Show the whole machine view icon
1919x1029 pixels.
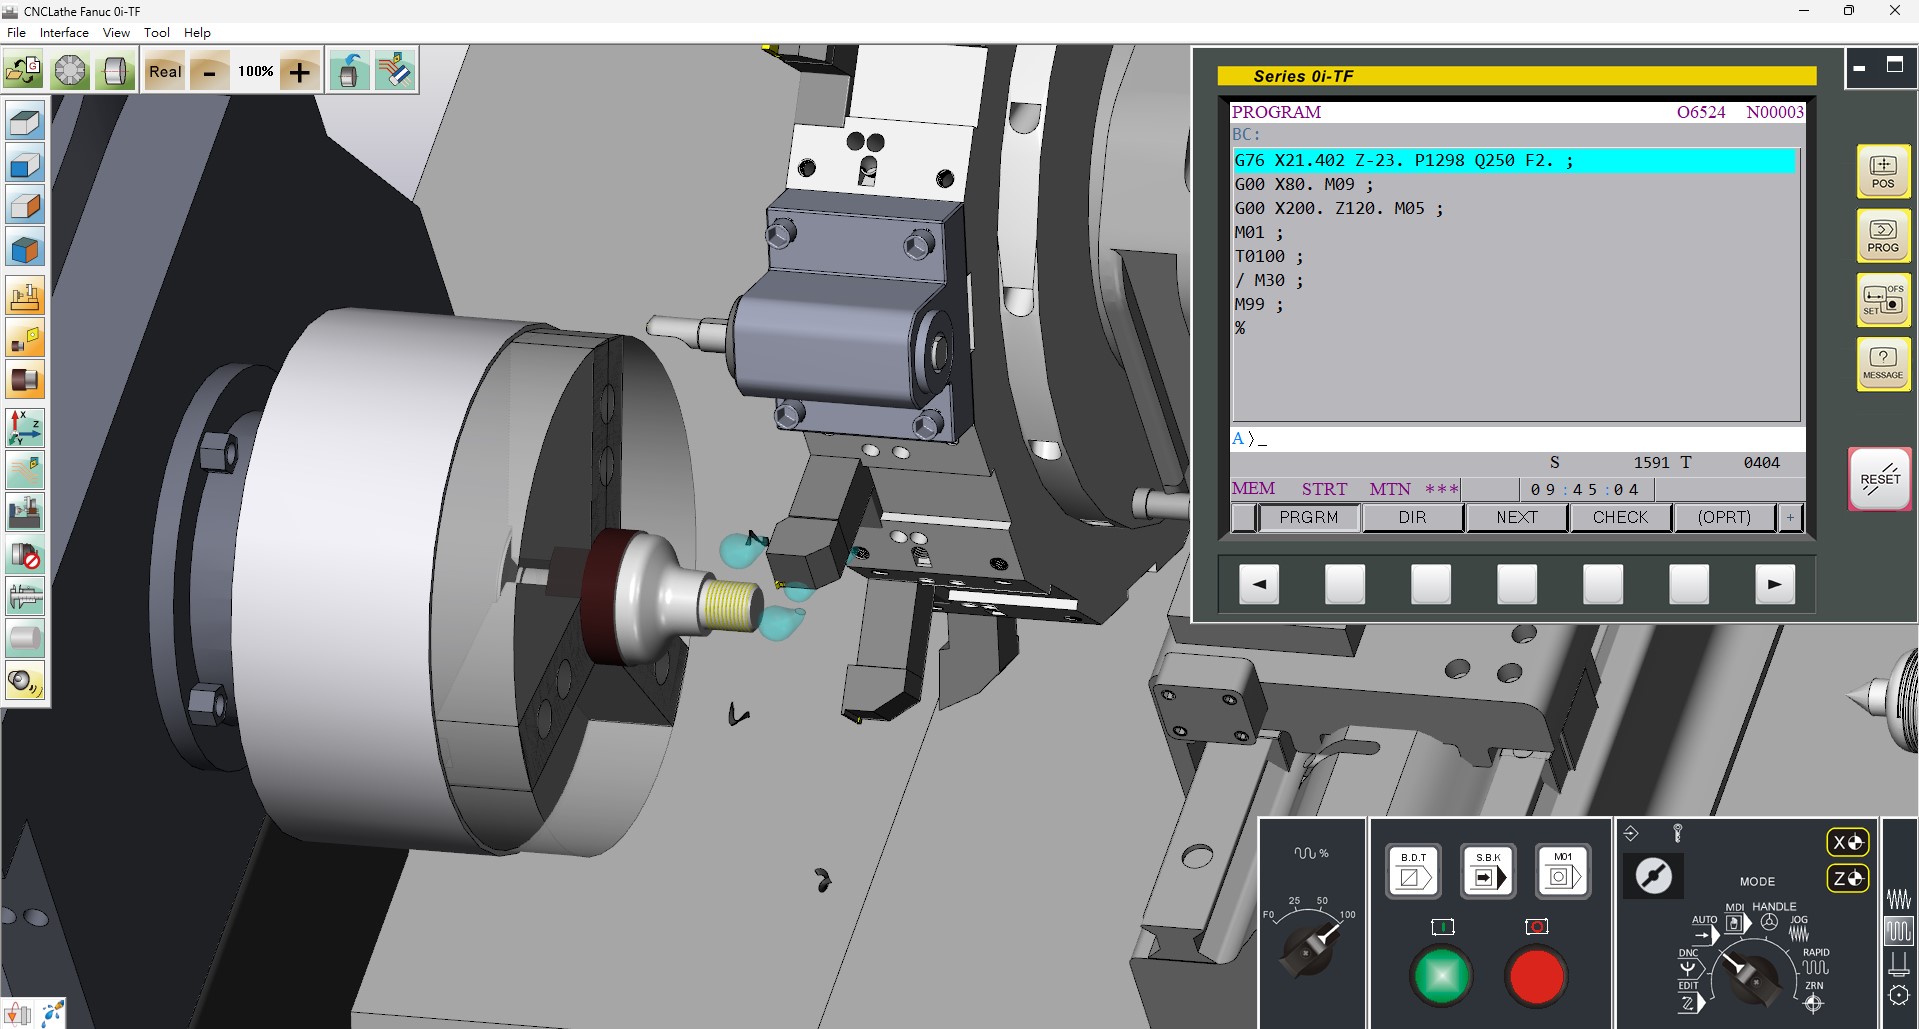25,297
